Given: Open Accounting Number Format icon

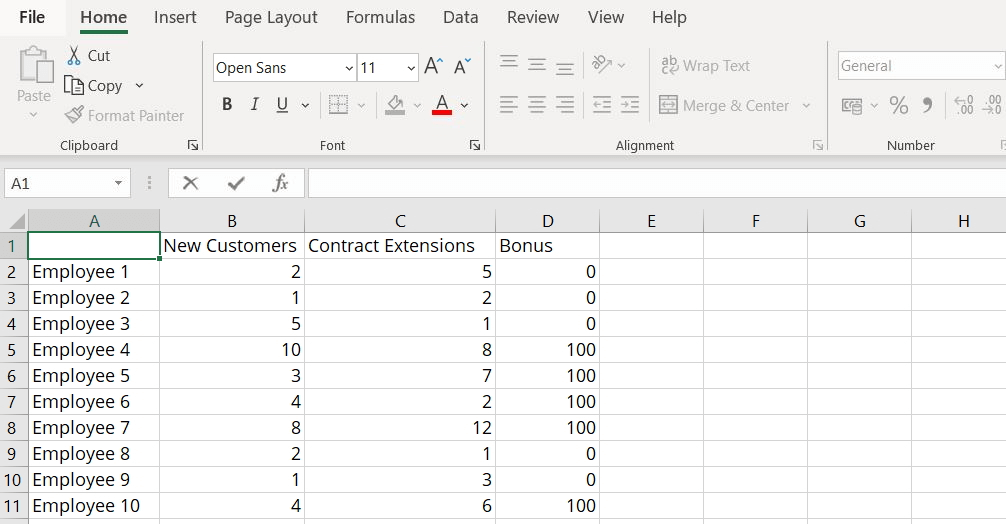Looking at the screenshot, I should point(851,105).
